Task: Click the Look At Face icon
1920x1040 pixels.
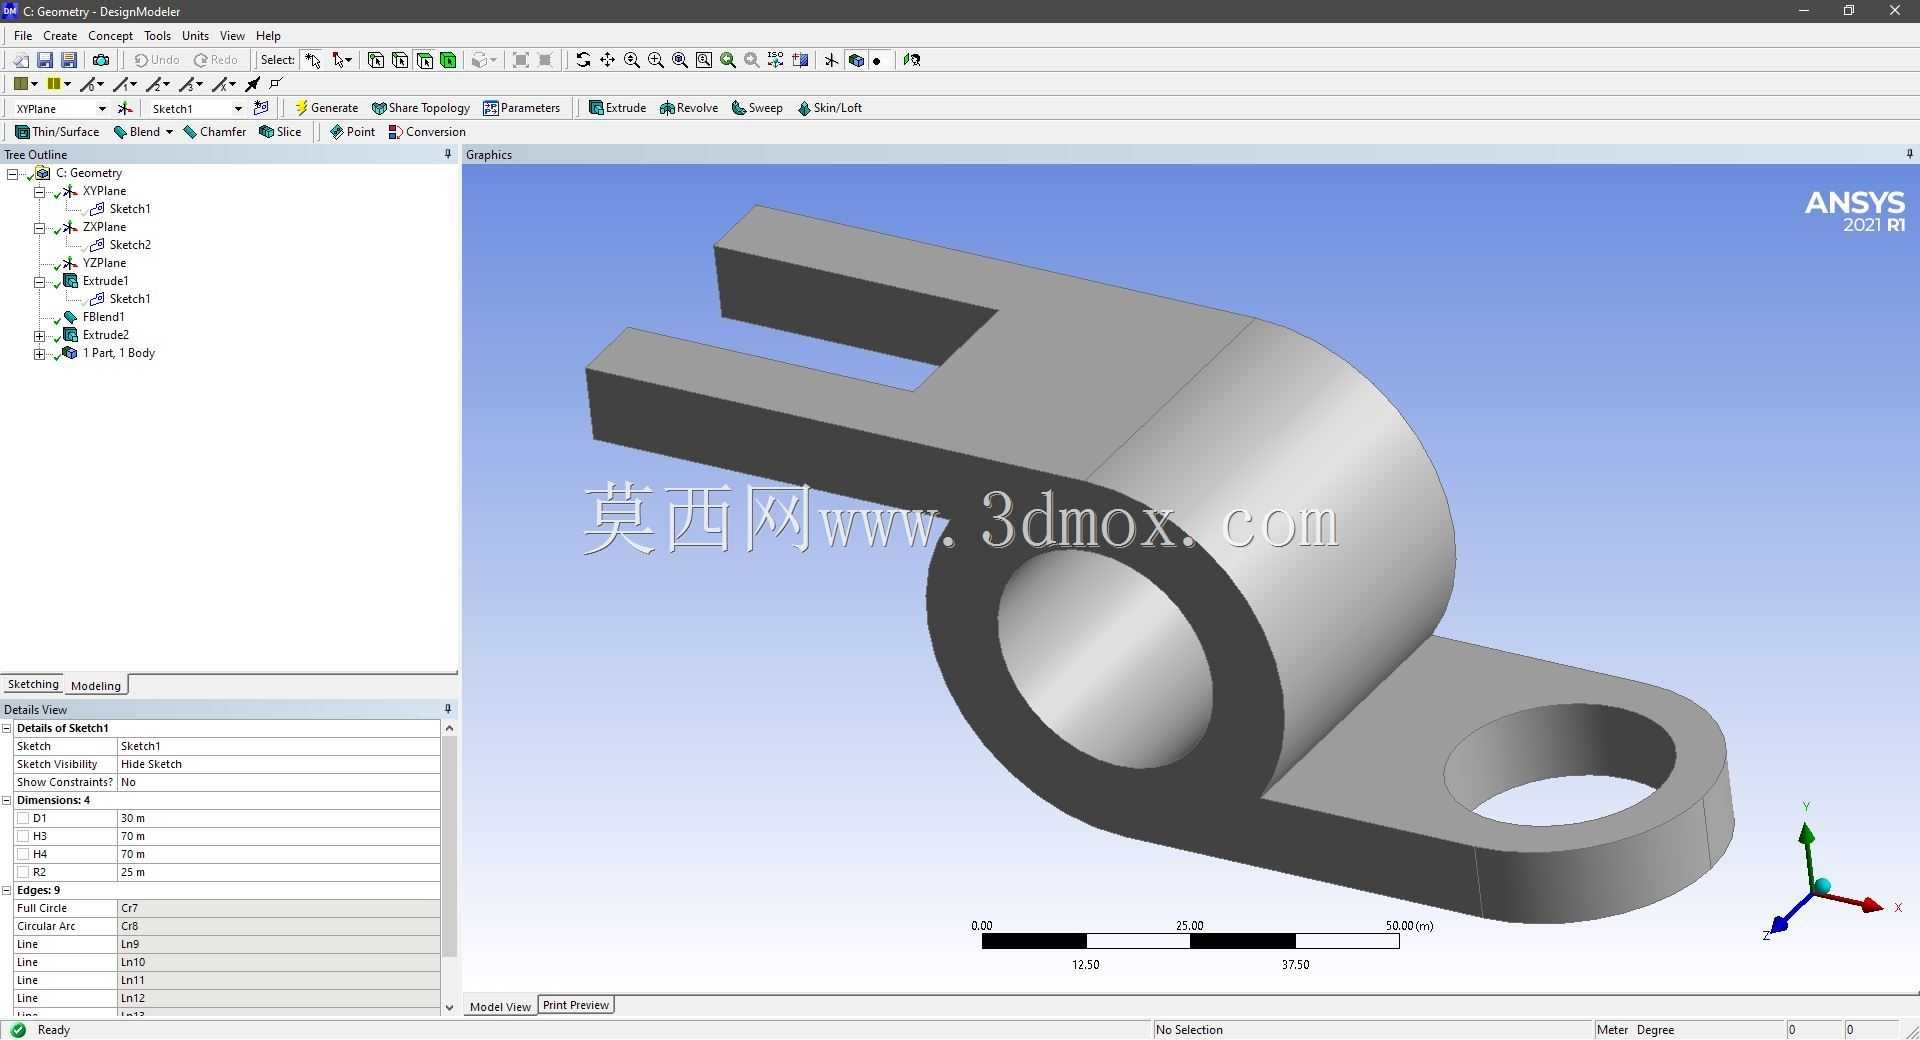Action: [x=911, y=60]
